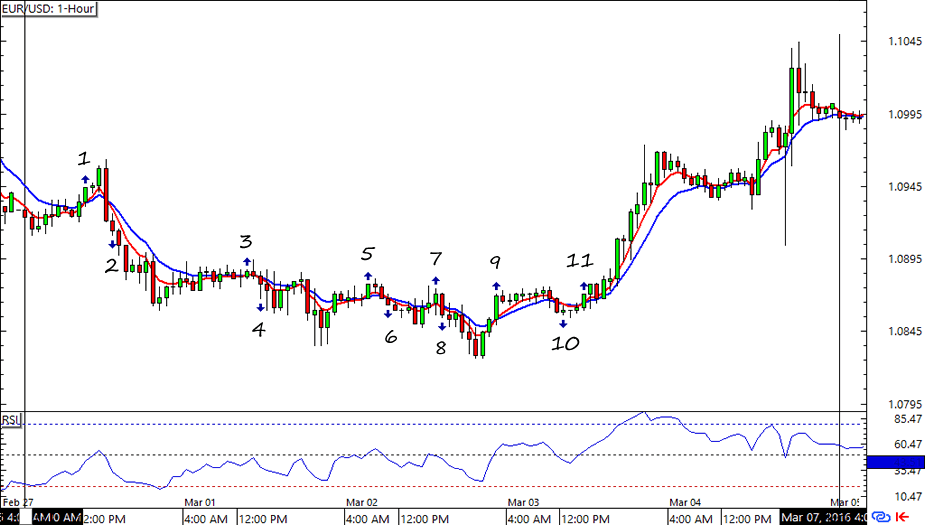Click the 10.47 RSI level value
Viewport: 925px width, 525px height.
click(908, 496)
